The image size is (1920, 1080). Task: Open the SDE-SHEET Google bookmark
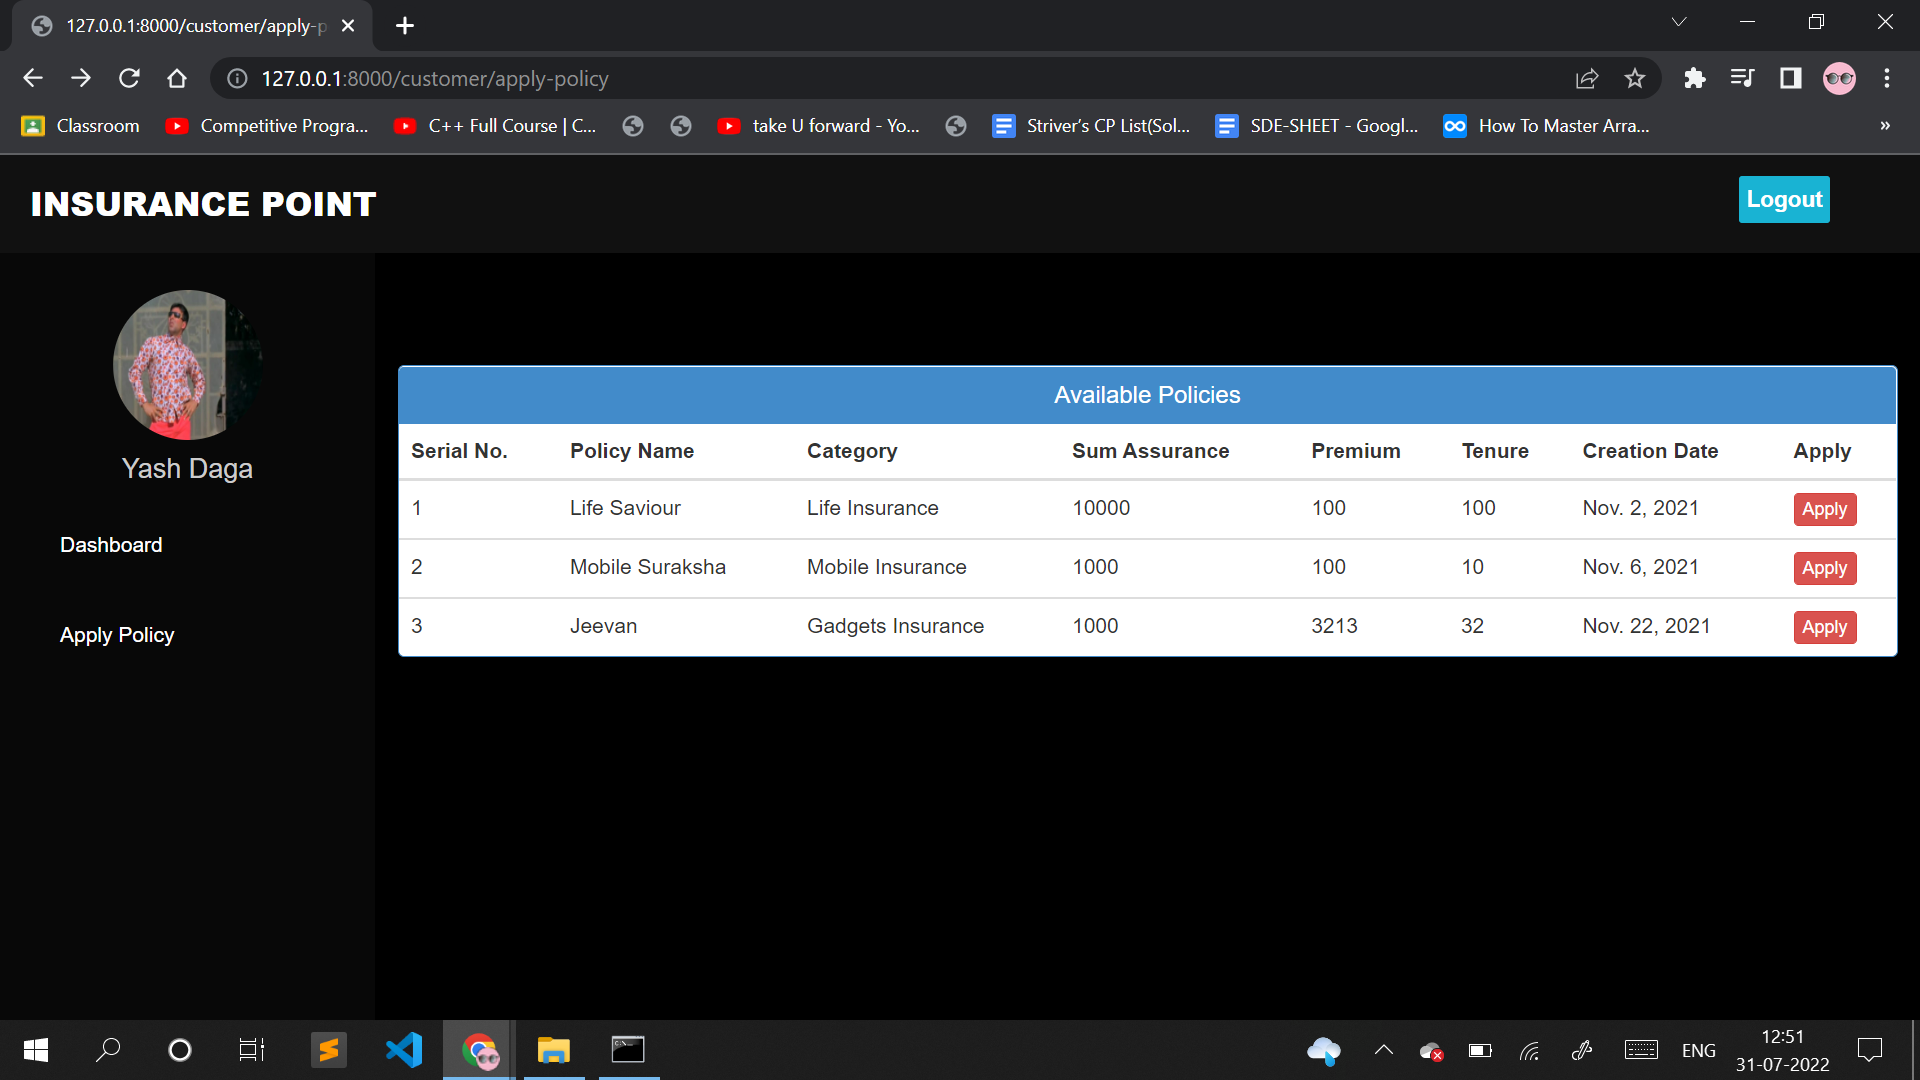tap(1317, 126)
